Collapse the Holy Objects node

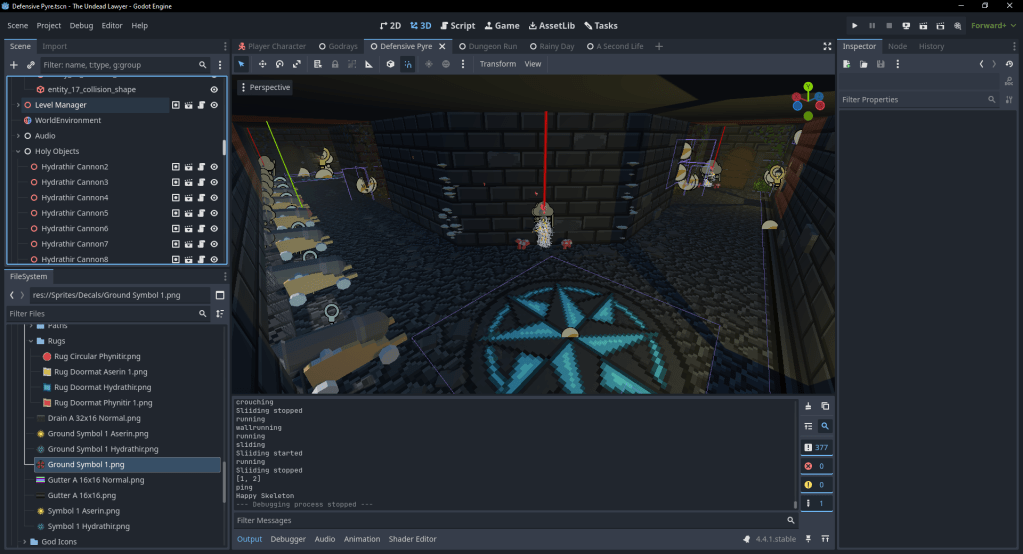[18, 151]
